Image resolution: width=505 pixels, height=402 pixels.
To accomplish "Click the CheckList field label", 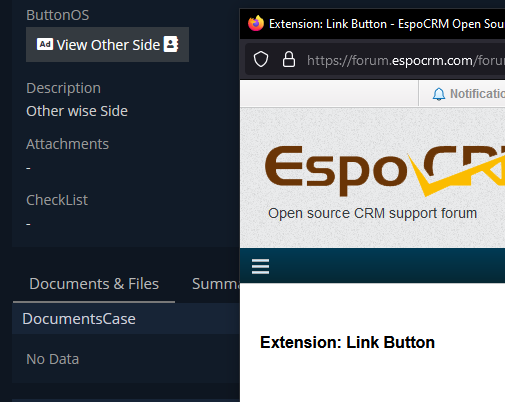I will tap(57, 200).
